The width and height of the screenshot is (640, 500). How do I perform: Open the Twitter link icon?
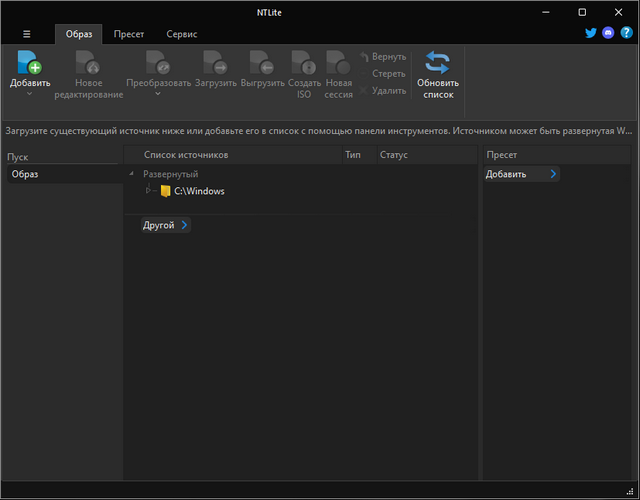591,34
